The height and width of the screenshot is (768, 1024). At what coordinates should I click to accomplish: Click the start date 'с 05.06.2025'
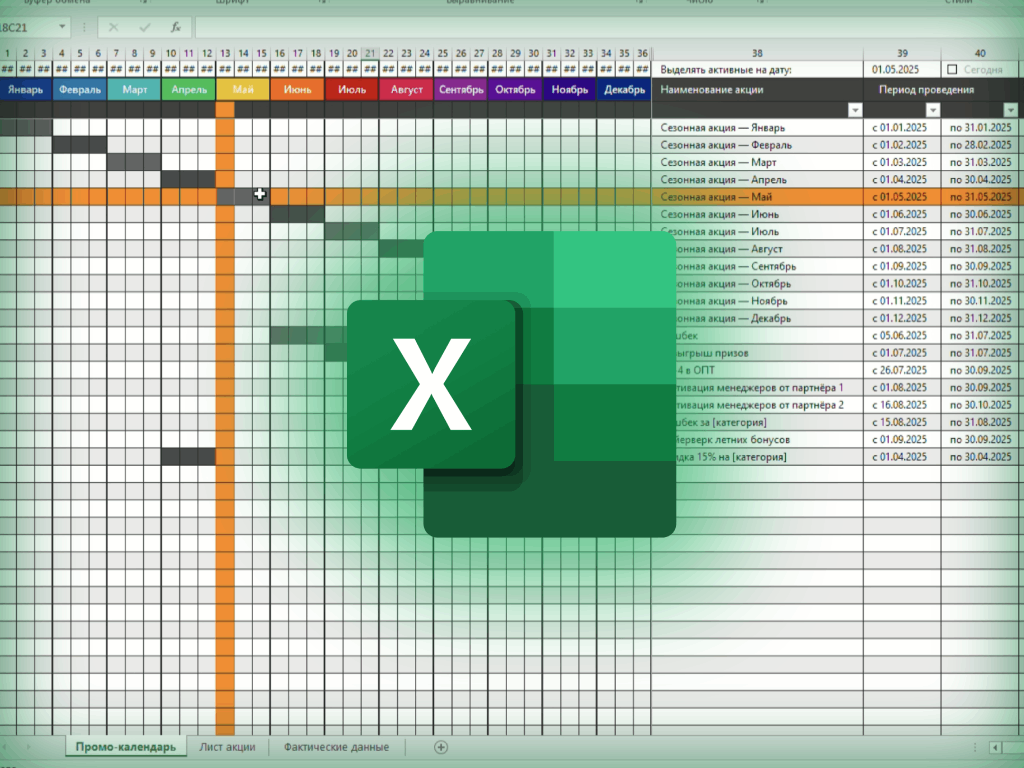click(902, 336)
